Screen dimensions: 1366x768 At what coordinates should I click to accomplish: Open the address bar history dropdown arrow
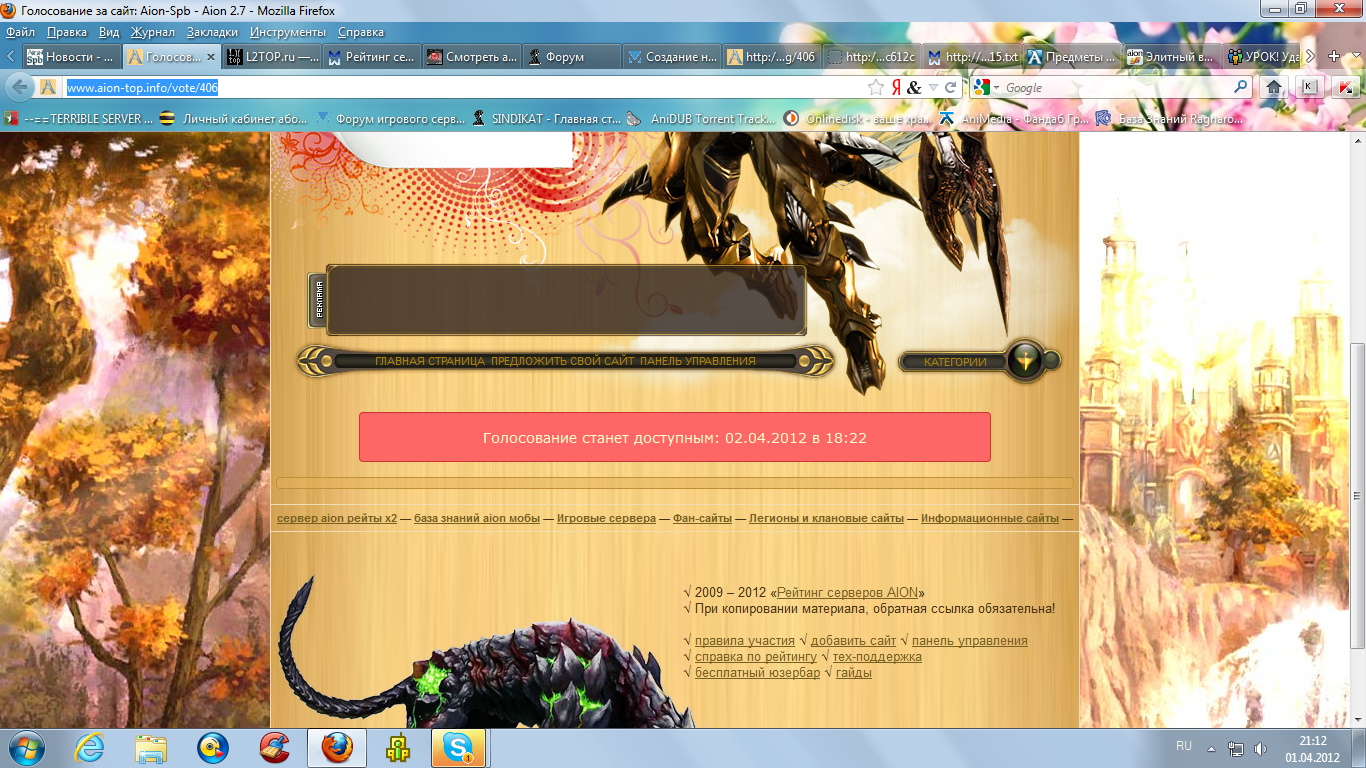click(x=934, y=87)
